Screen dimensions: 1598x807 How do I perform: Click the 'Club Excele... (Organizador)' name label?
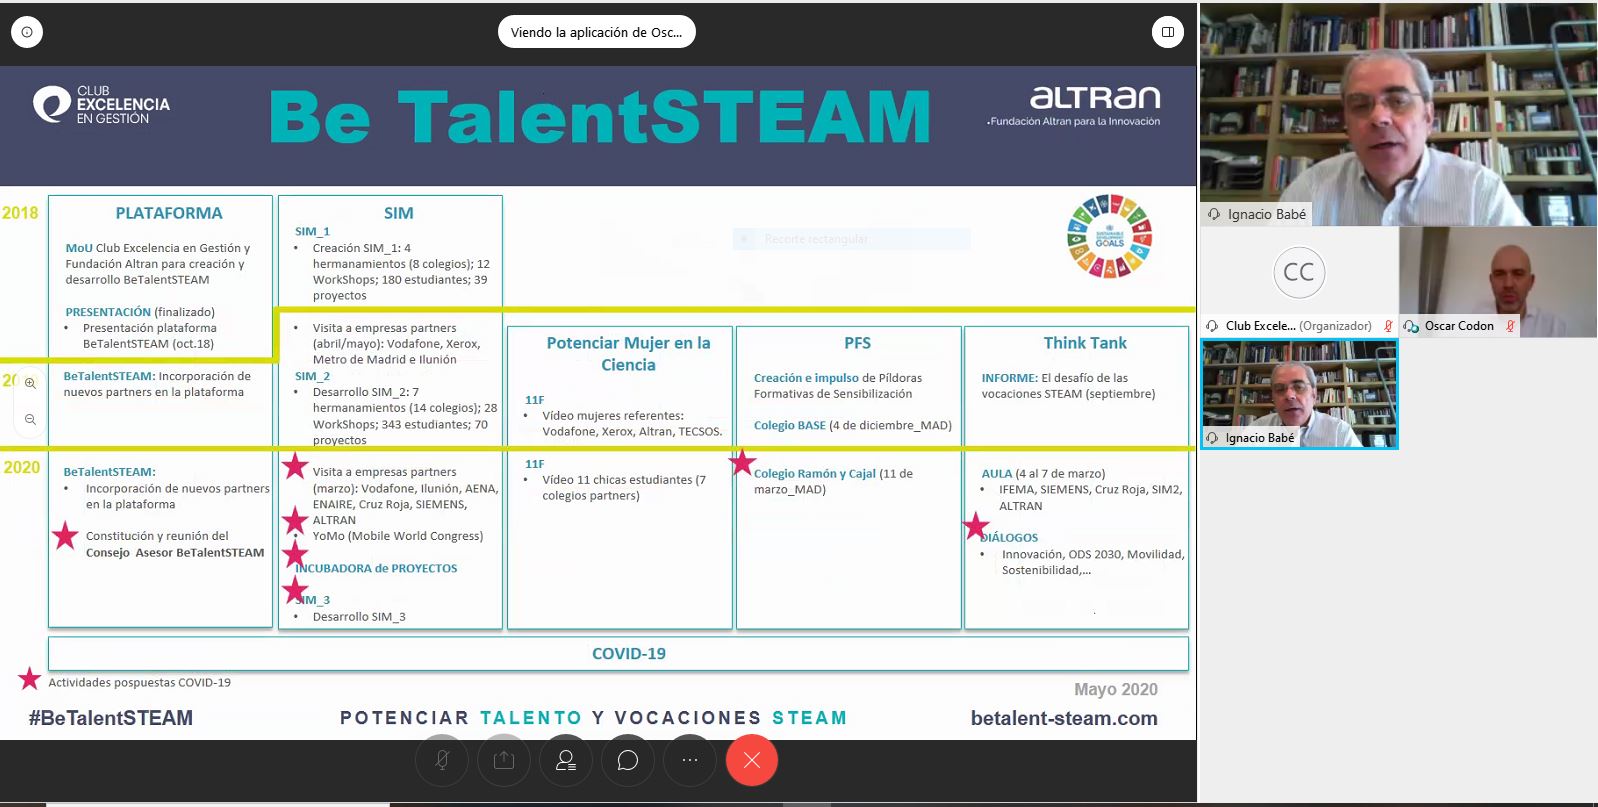click(1299, 326)
